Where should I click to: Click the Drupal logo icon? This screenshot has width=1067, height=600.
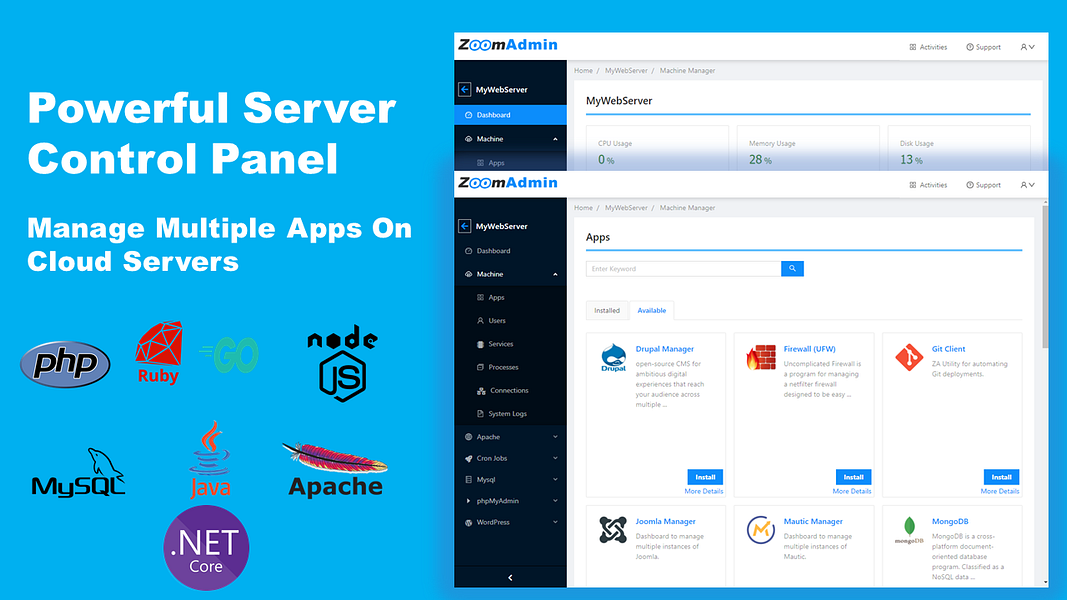pyautogui.click(x=613, y=358)
